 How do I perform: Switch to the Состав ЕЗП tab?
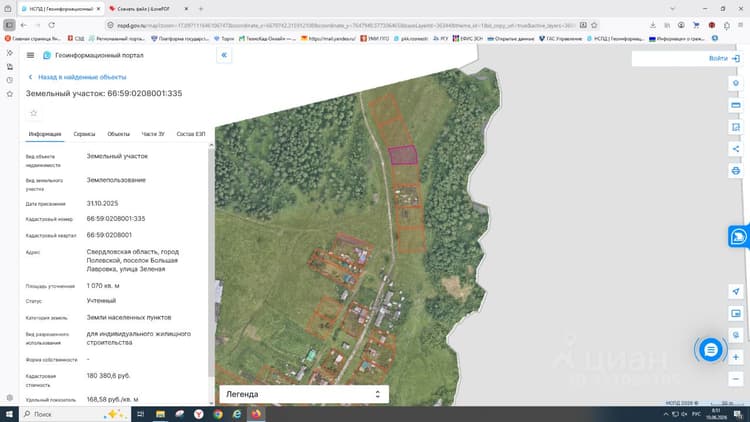(x=191, y=134)
